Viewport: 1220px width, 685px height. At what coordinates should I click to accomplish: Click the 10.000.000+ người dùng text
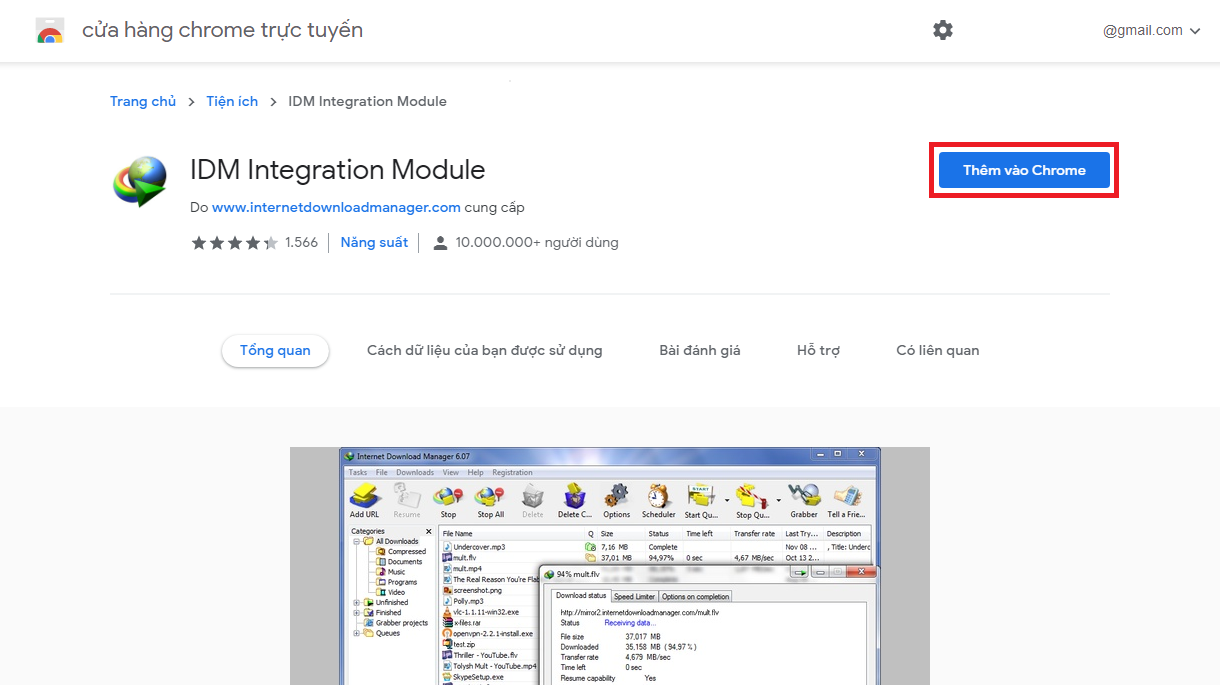click(537, 242)
